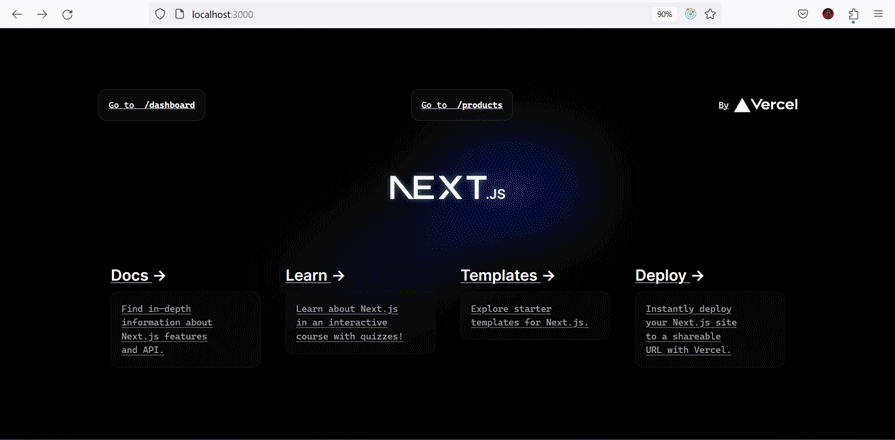The width and height of the screenshot is (895, 440).
Task: Click the Next.js logo in the center
Action: pos(448,188)
